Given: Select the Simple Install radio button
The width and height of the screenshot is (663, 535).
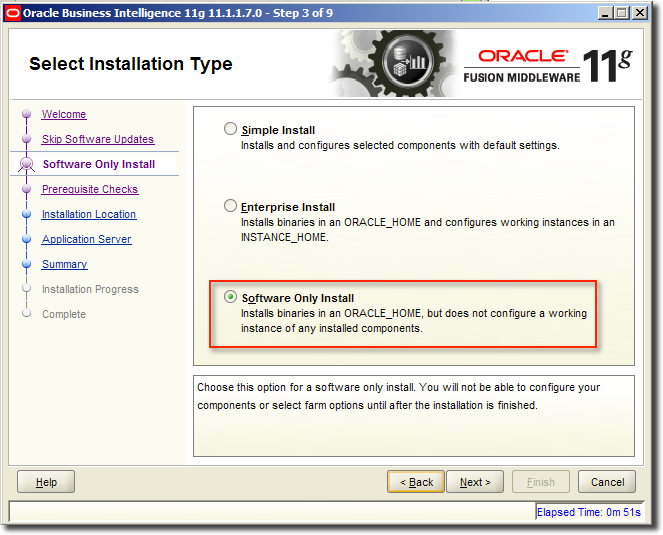Looking at the screenshot, I should [230, 129].
